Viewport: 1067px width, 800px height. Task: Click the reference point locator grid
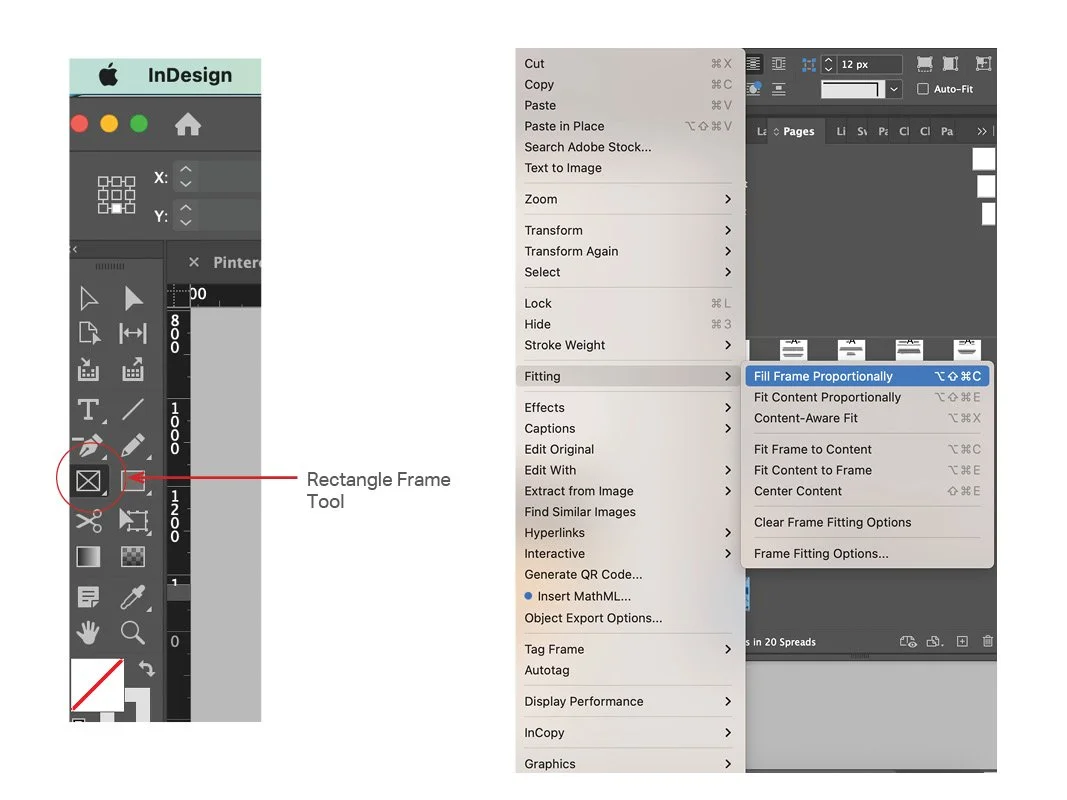click(116, 195)
